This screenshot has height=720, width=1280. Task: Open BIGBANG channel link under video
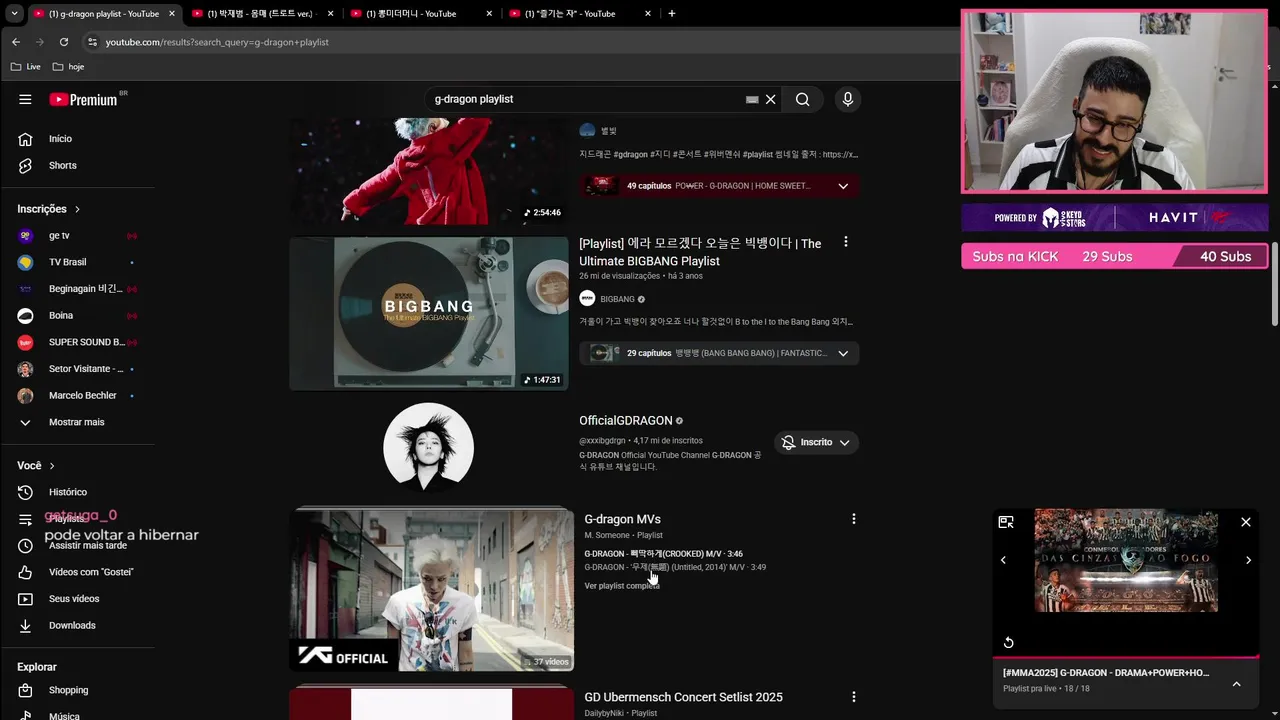pos(617,299)
